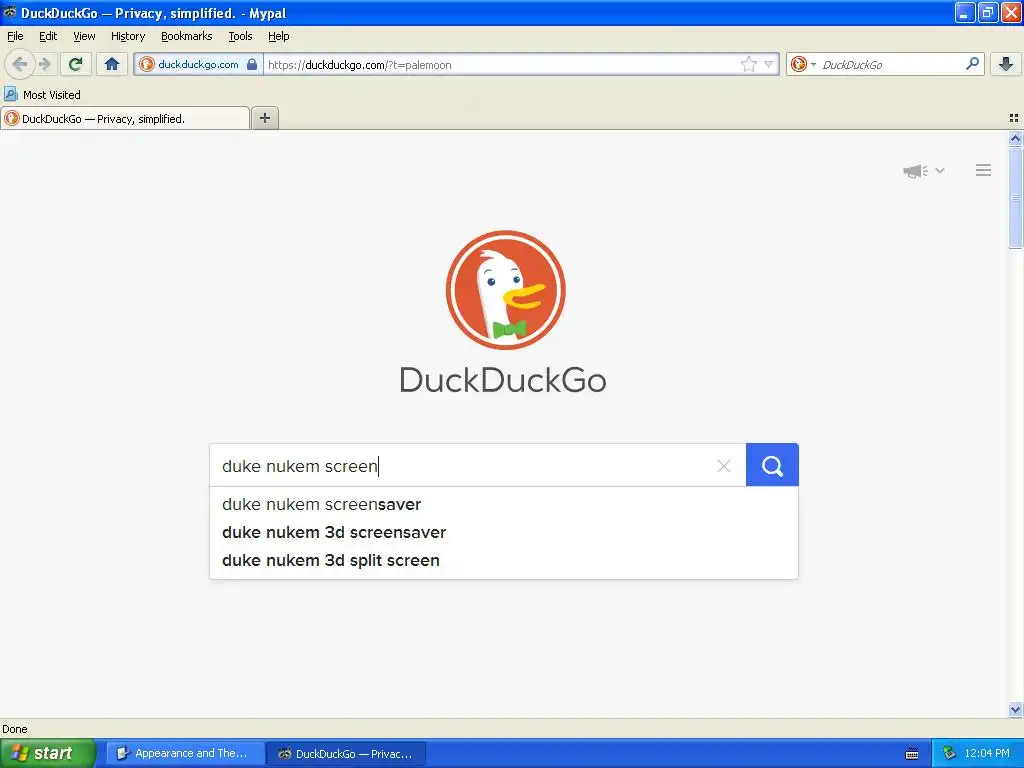Bookmark this page with the star icon
Viewport: 1024px width, 768px height.
click(x=748, y=64)
